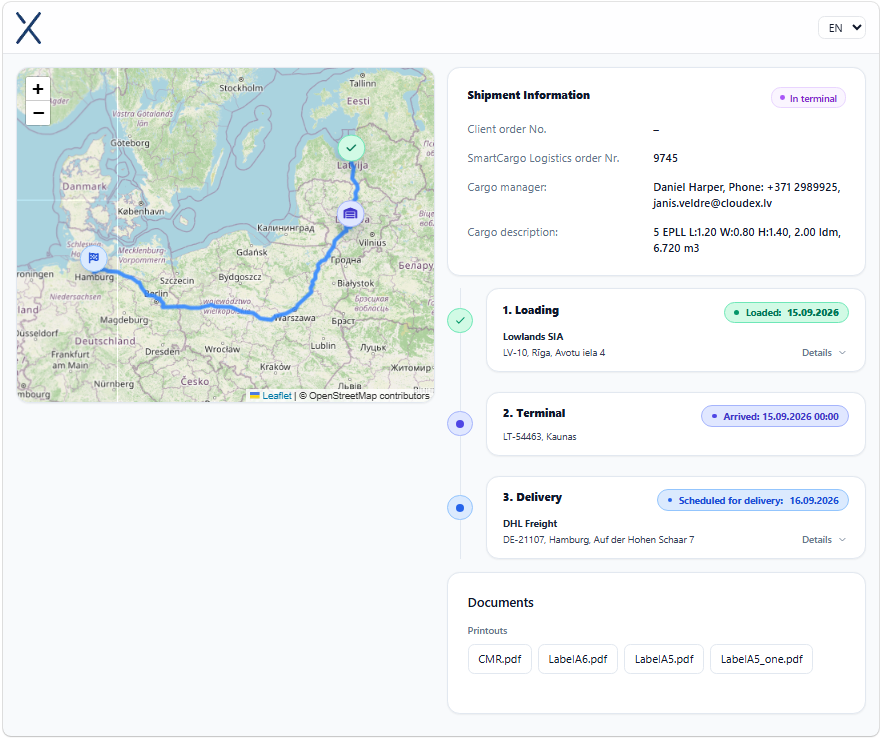Click the address LV-10, Rīga, Avotu iela 4
Screen dimensions: 883x739
coord(554,353)
